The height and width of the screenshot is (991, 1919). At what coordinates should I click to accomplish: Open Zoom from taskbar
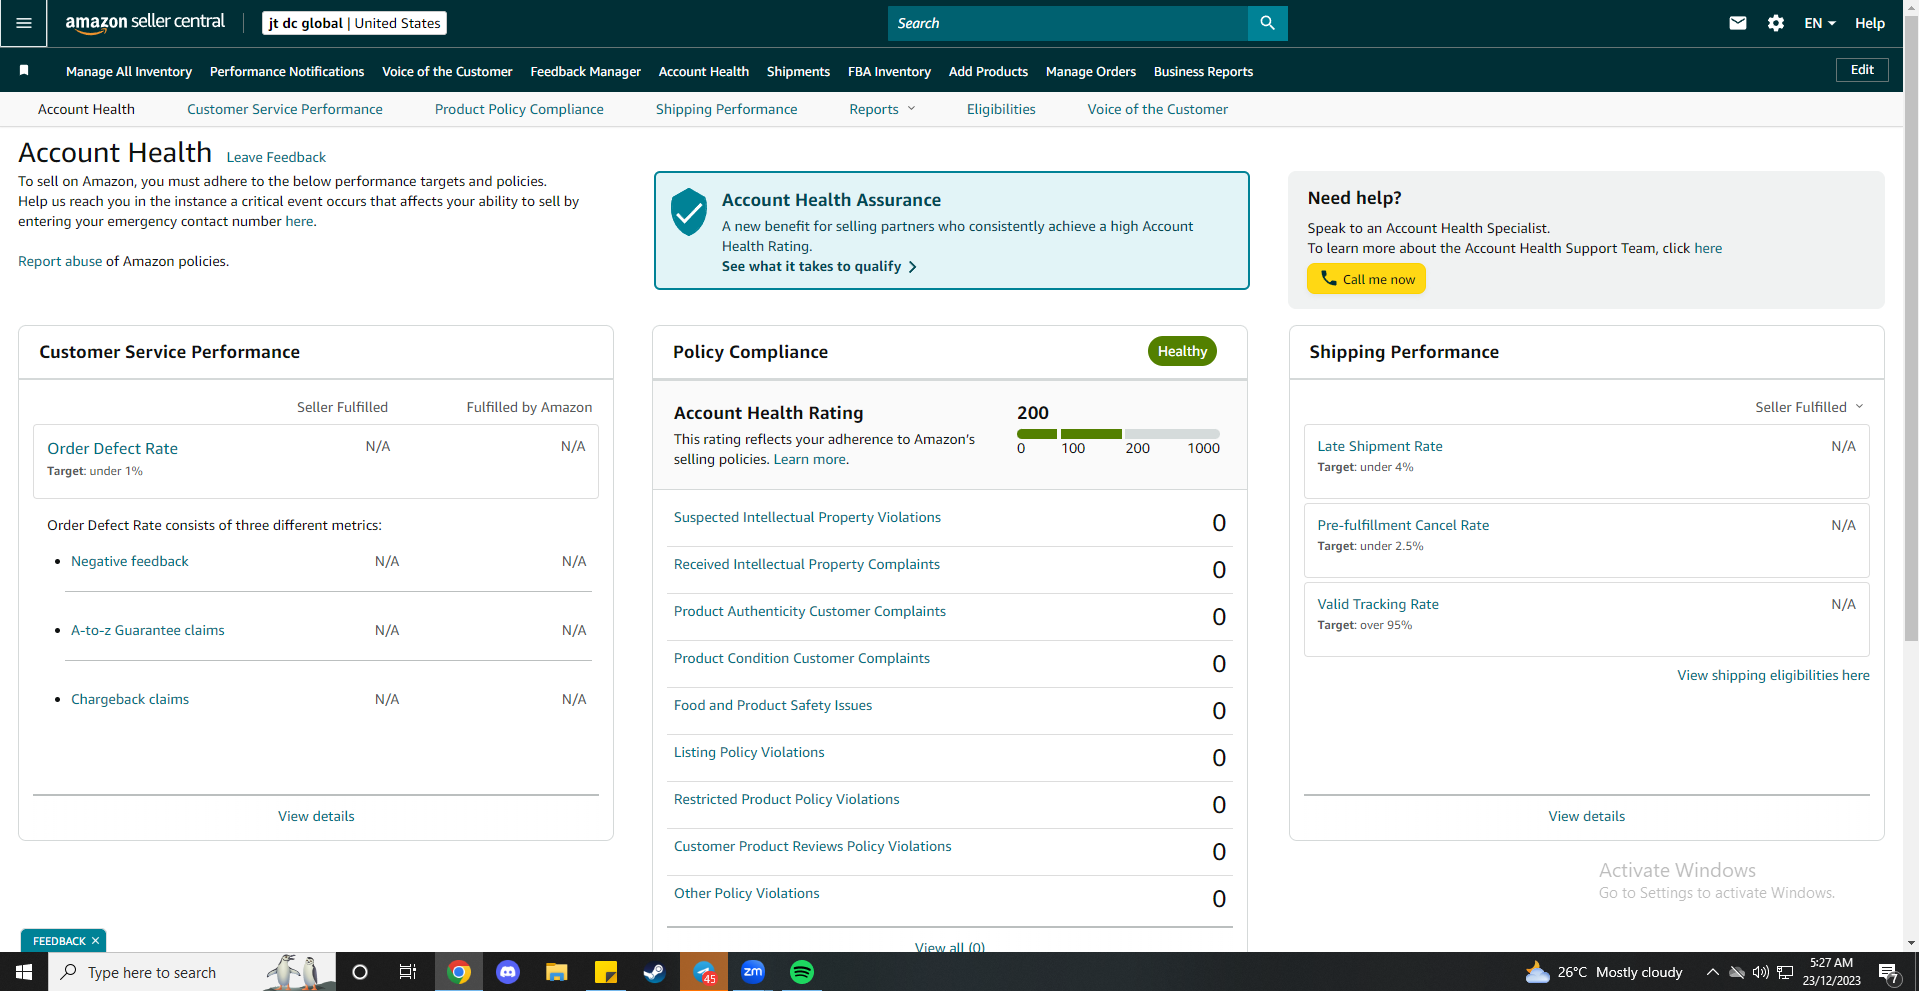[x=753, y=972]
